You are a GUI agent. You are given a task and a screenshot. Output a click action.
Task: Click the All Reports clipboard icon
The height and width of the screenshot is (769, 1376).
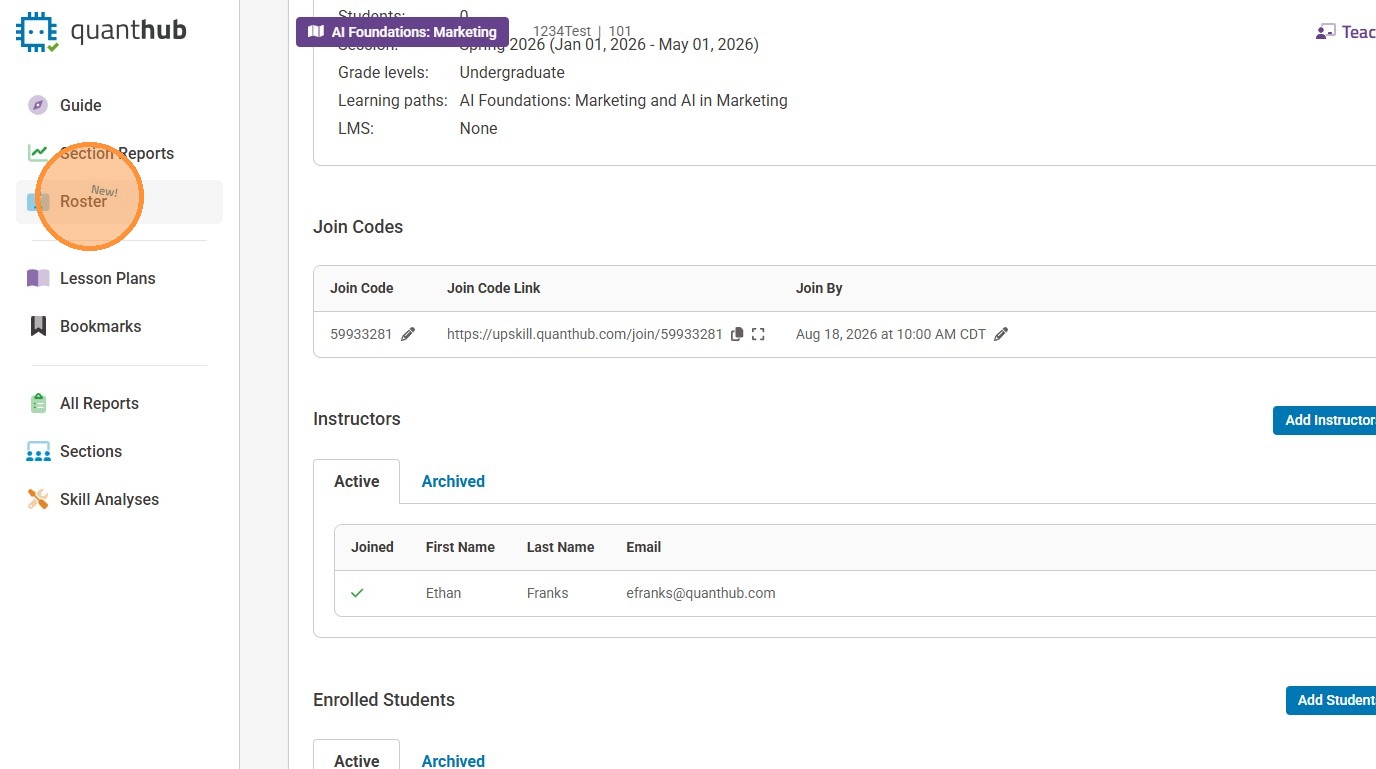[x=38, y=403]
